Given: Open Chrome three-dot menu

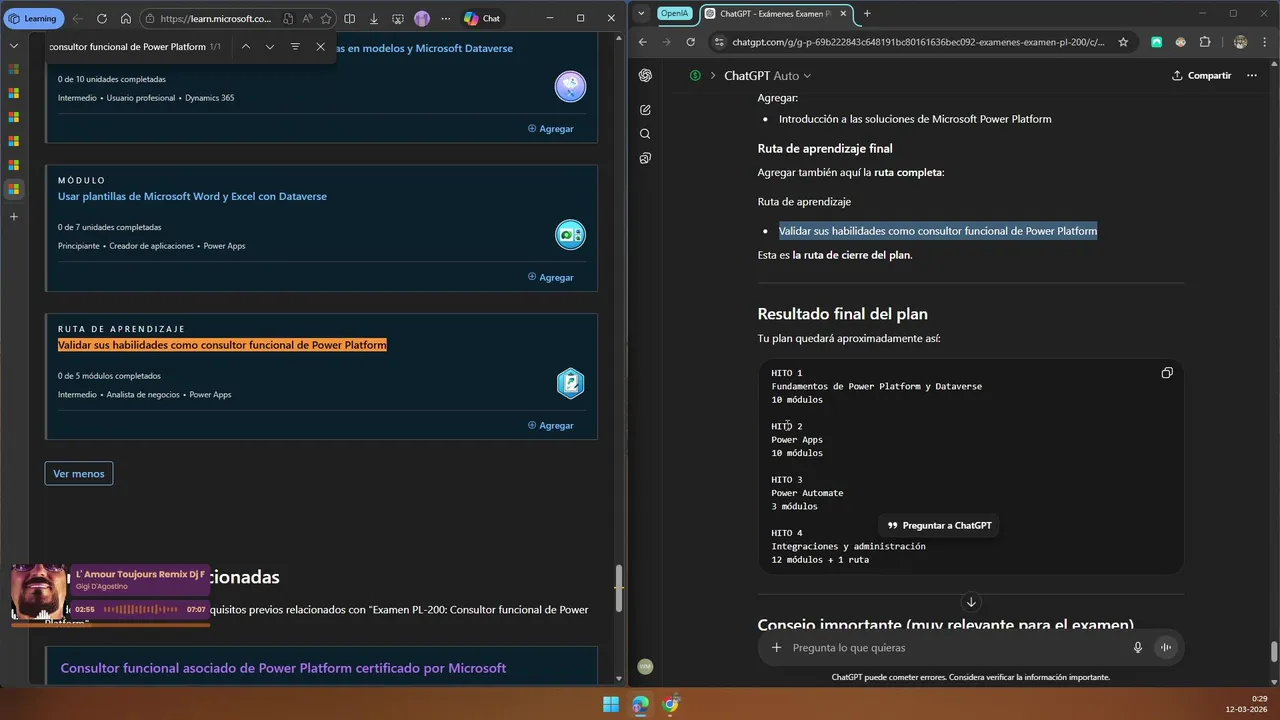Looking at the screenshot, I should pos(1265,42).
